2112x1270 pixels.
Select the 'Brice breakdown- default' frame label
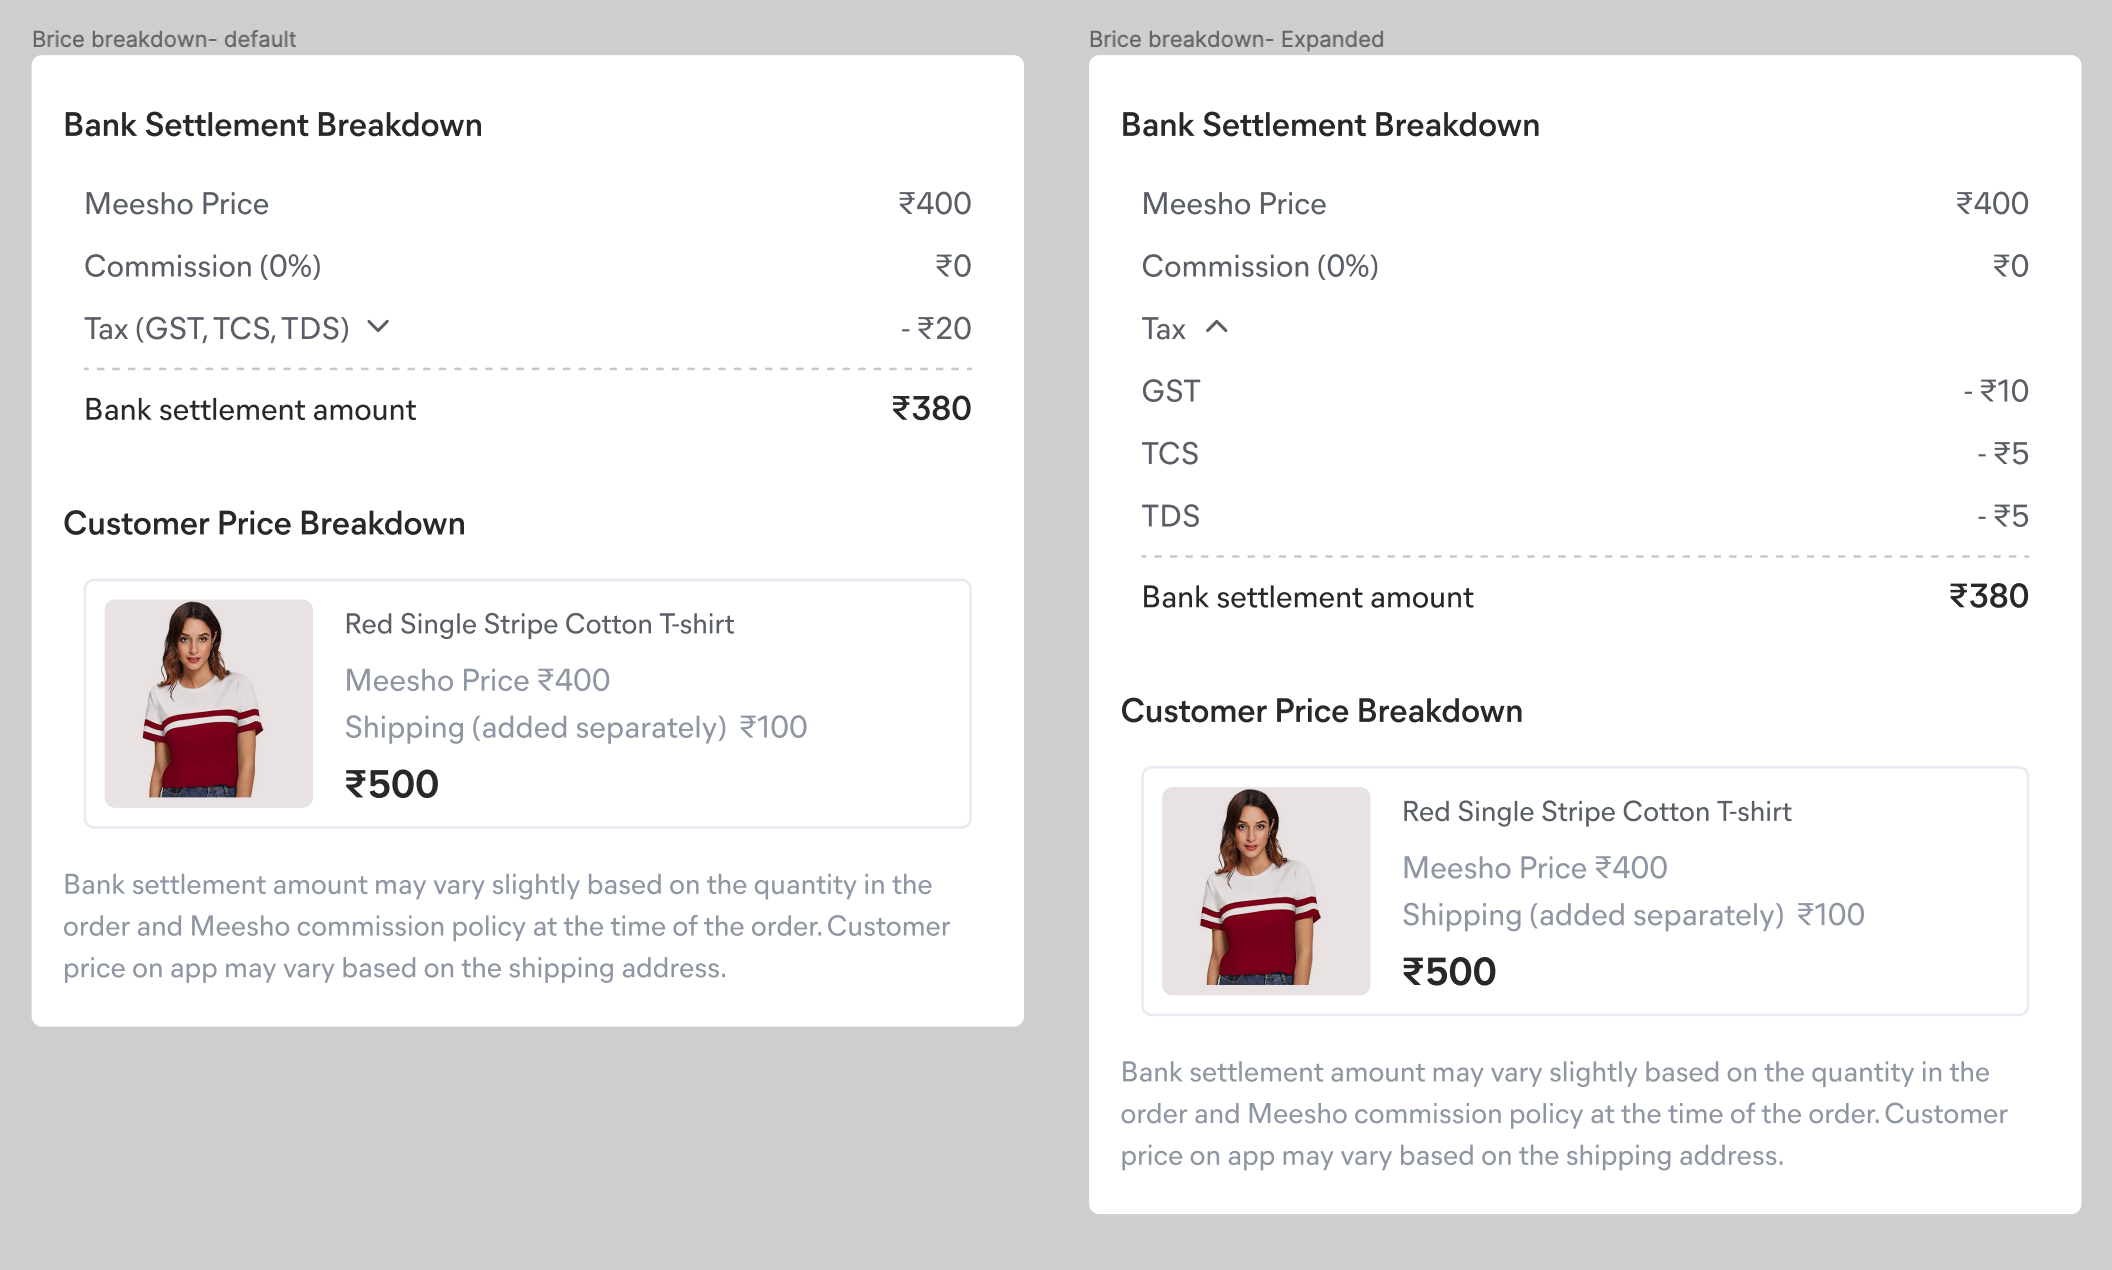164,39
